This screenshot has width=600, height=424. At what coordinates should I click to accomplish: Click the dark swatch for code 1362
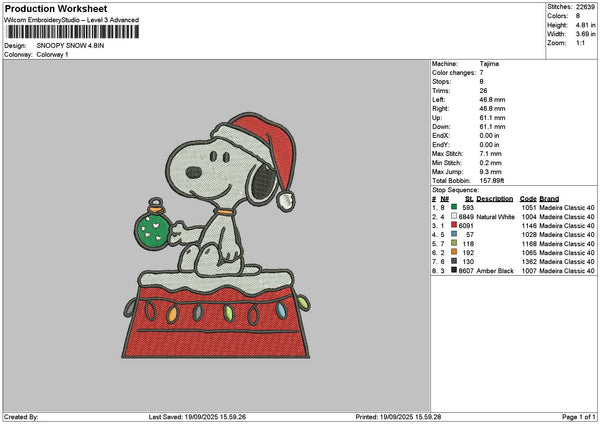tap(454, 261)
